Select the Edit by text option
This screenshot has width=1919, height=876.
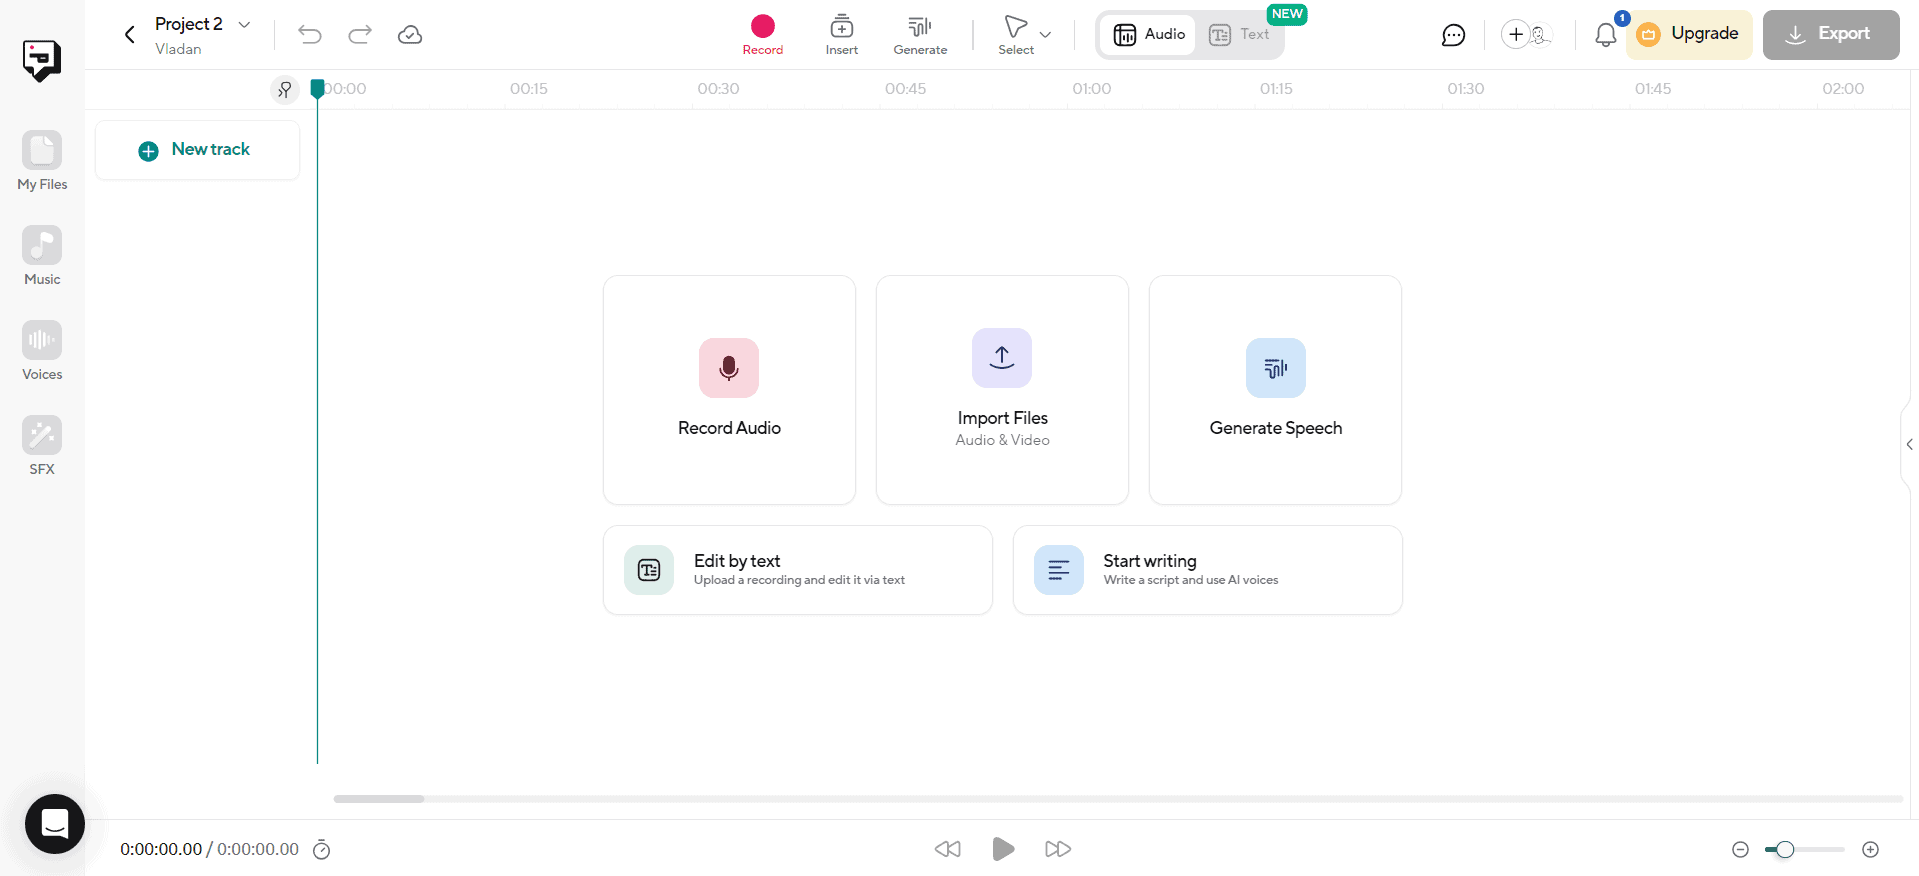pyautogui.click(x=798, y=570)
